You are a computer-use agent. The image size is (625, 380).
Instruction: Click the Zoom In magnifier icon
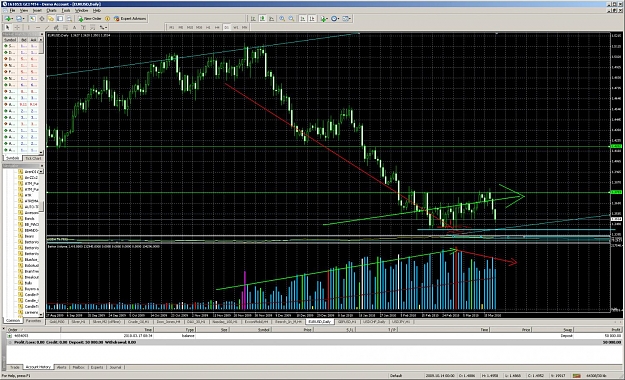coord(282,18)
